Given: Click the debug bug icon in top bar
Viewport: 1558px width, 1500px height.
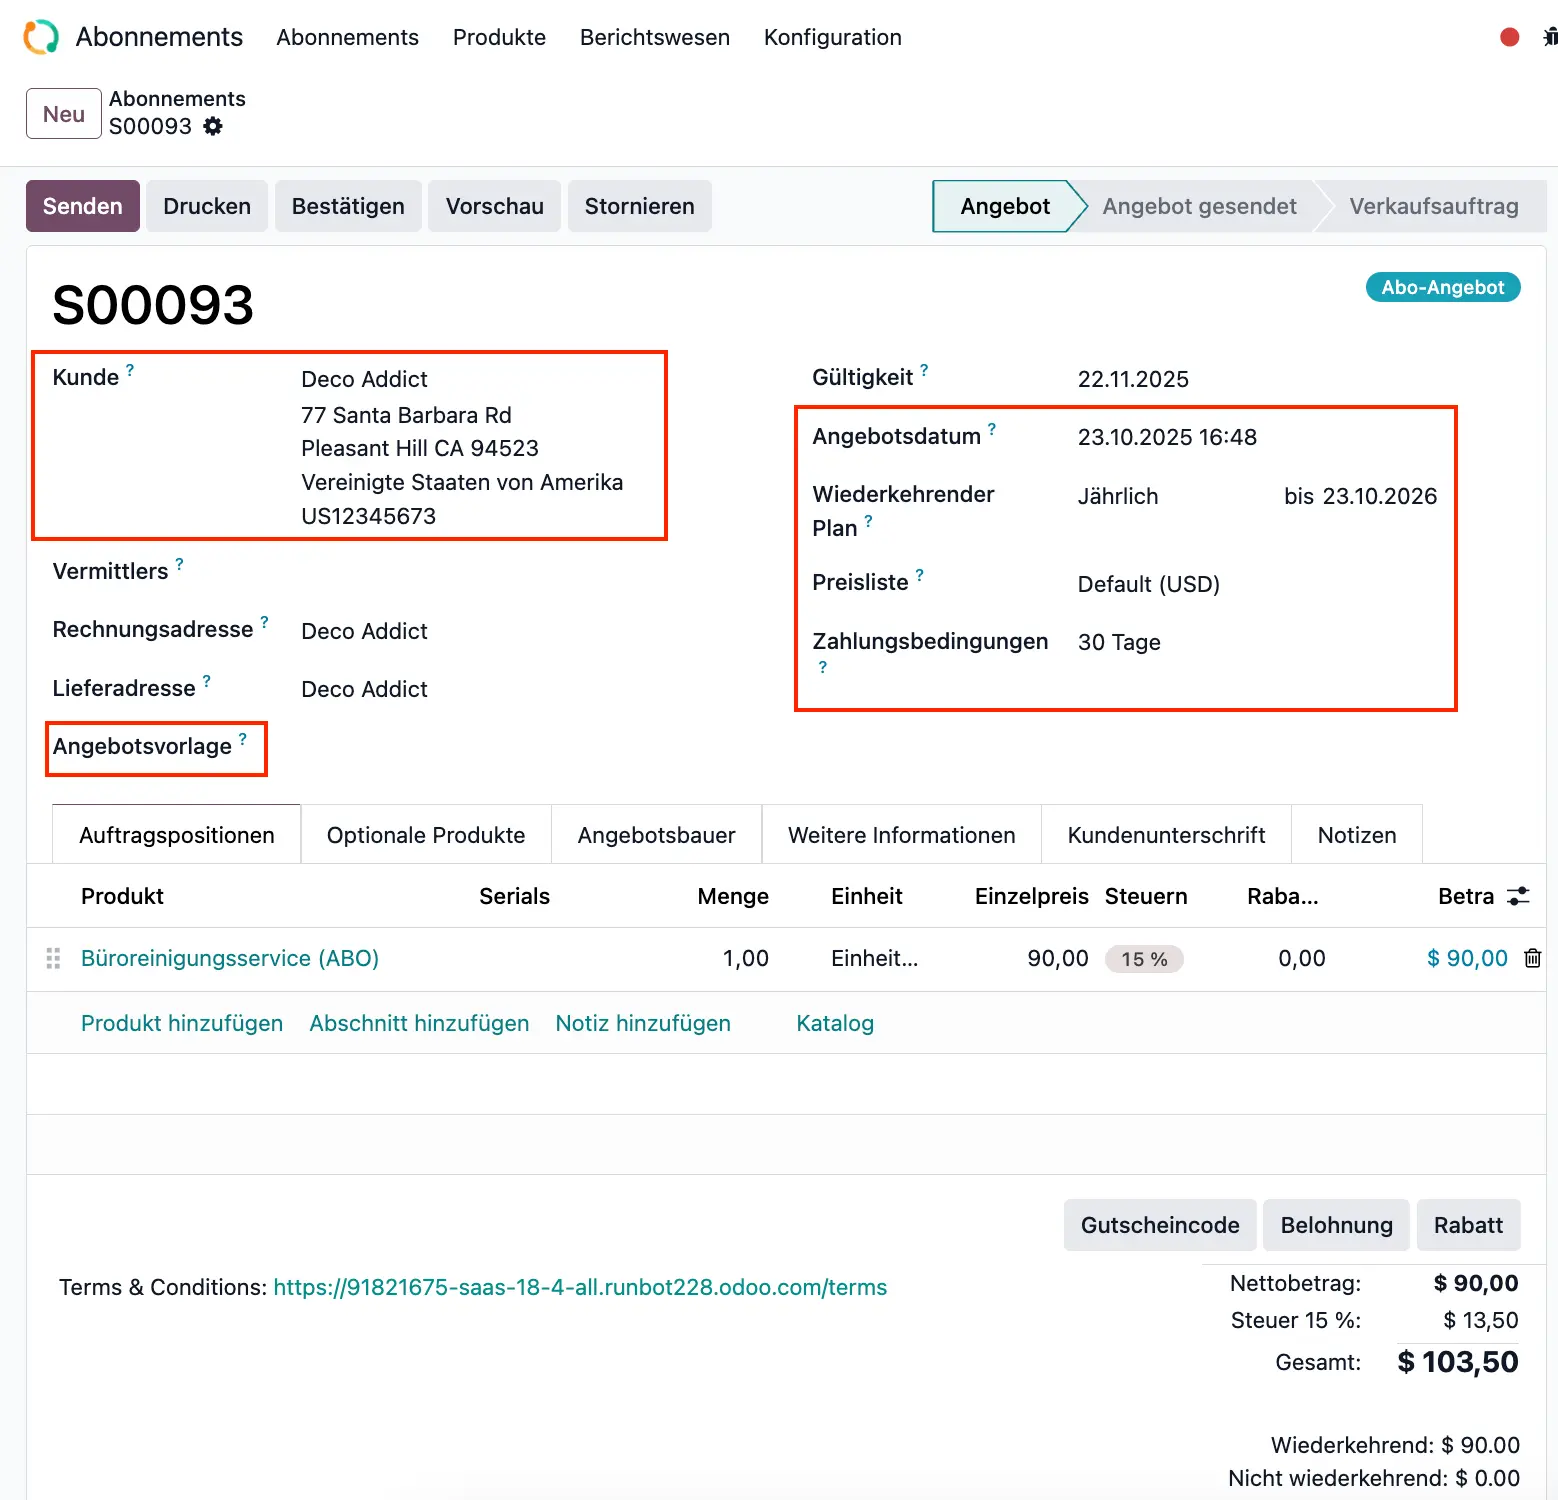Looking at the screenshot, I should 1549,37.
